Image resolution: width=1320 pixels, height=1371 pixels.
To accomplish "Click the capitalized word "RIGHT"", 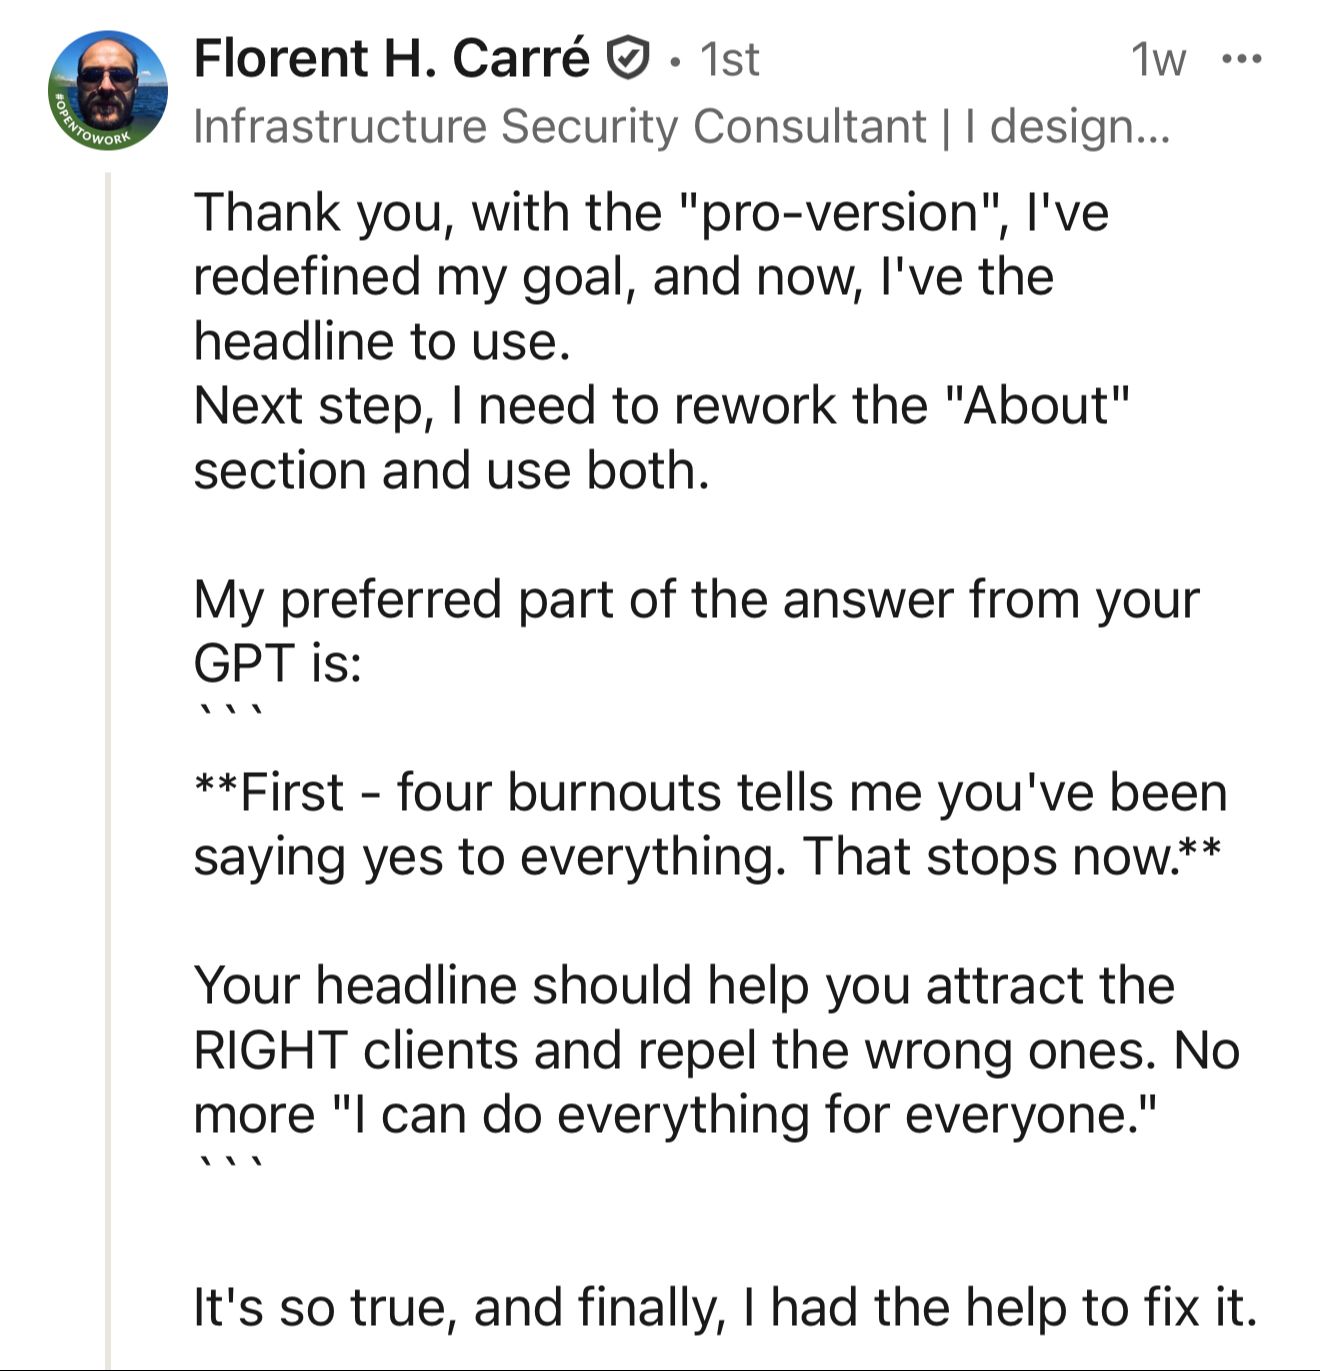I will (x=269, y=1051).
